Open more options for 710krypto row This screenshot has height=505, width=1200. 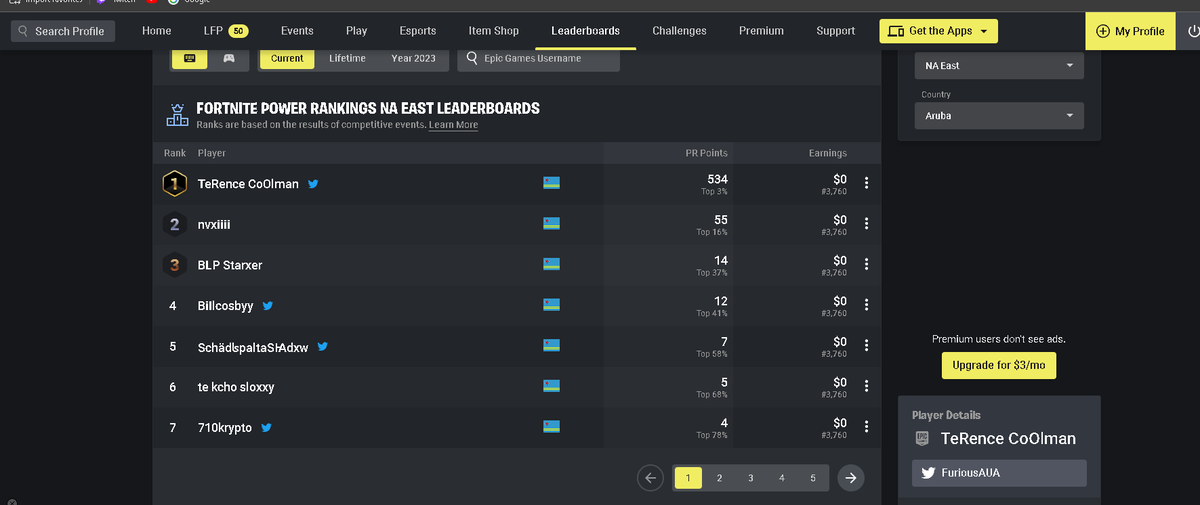pos(866,427)
